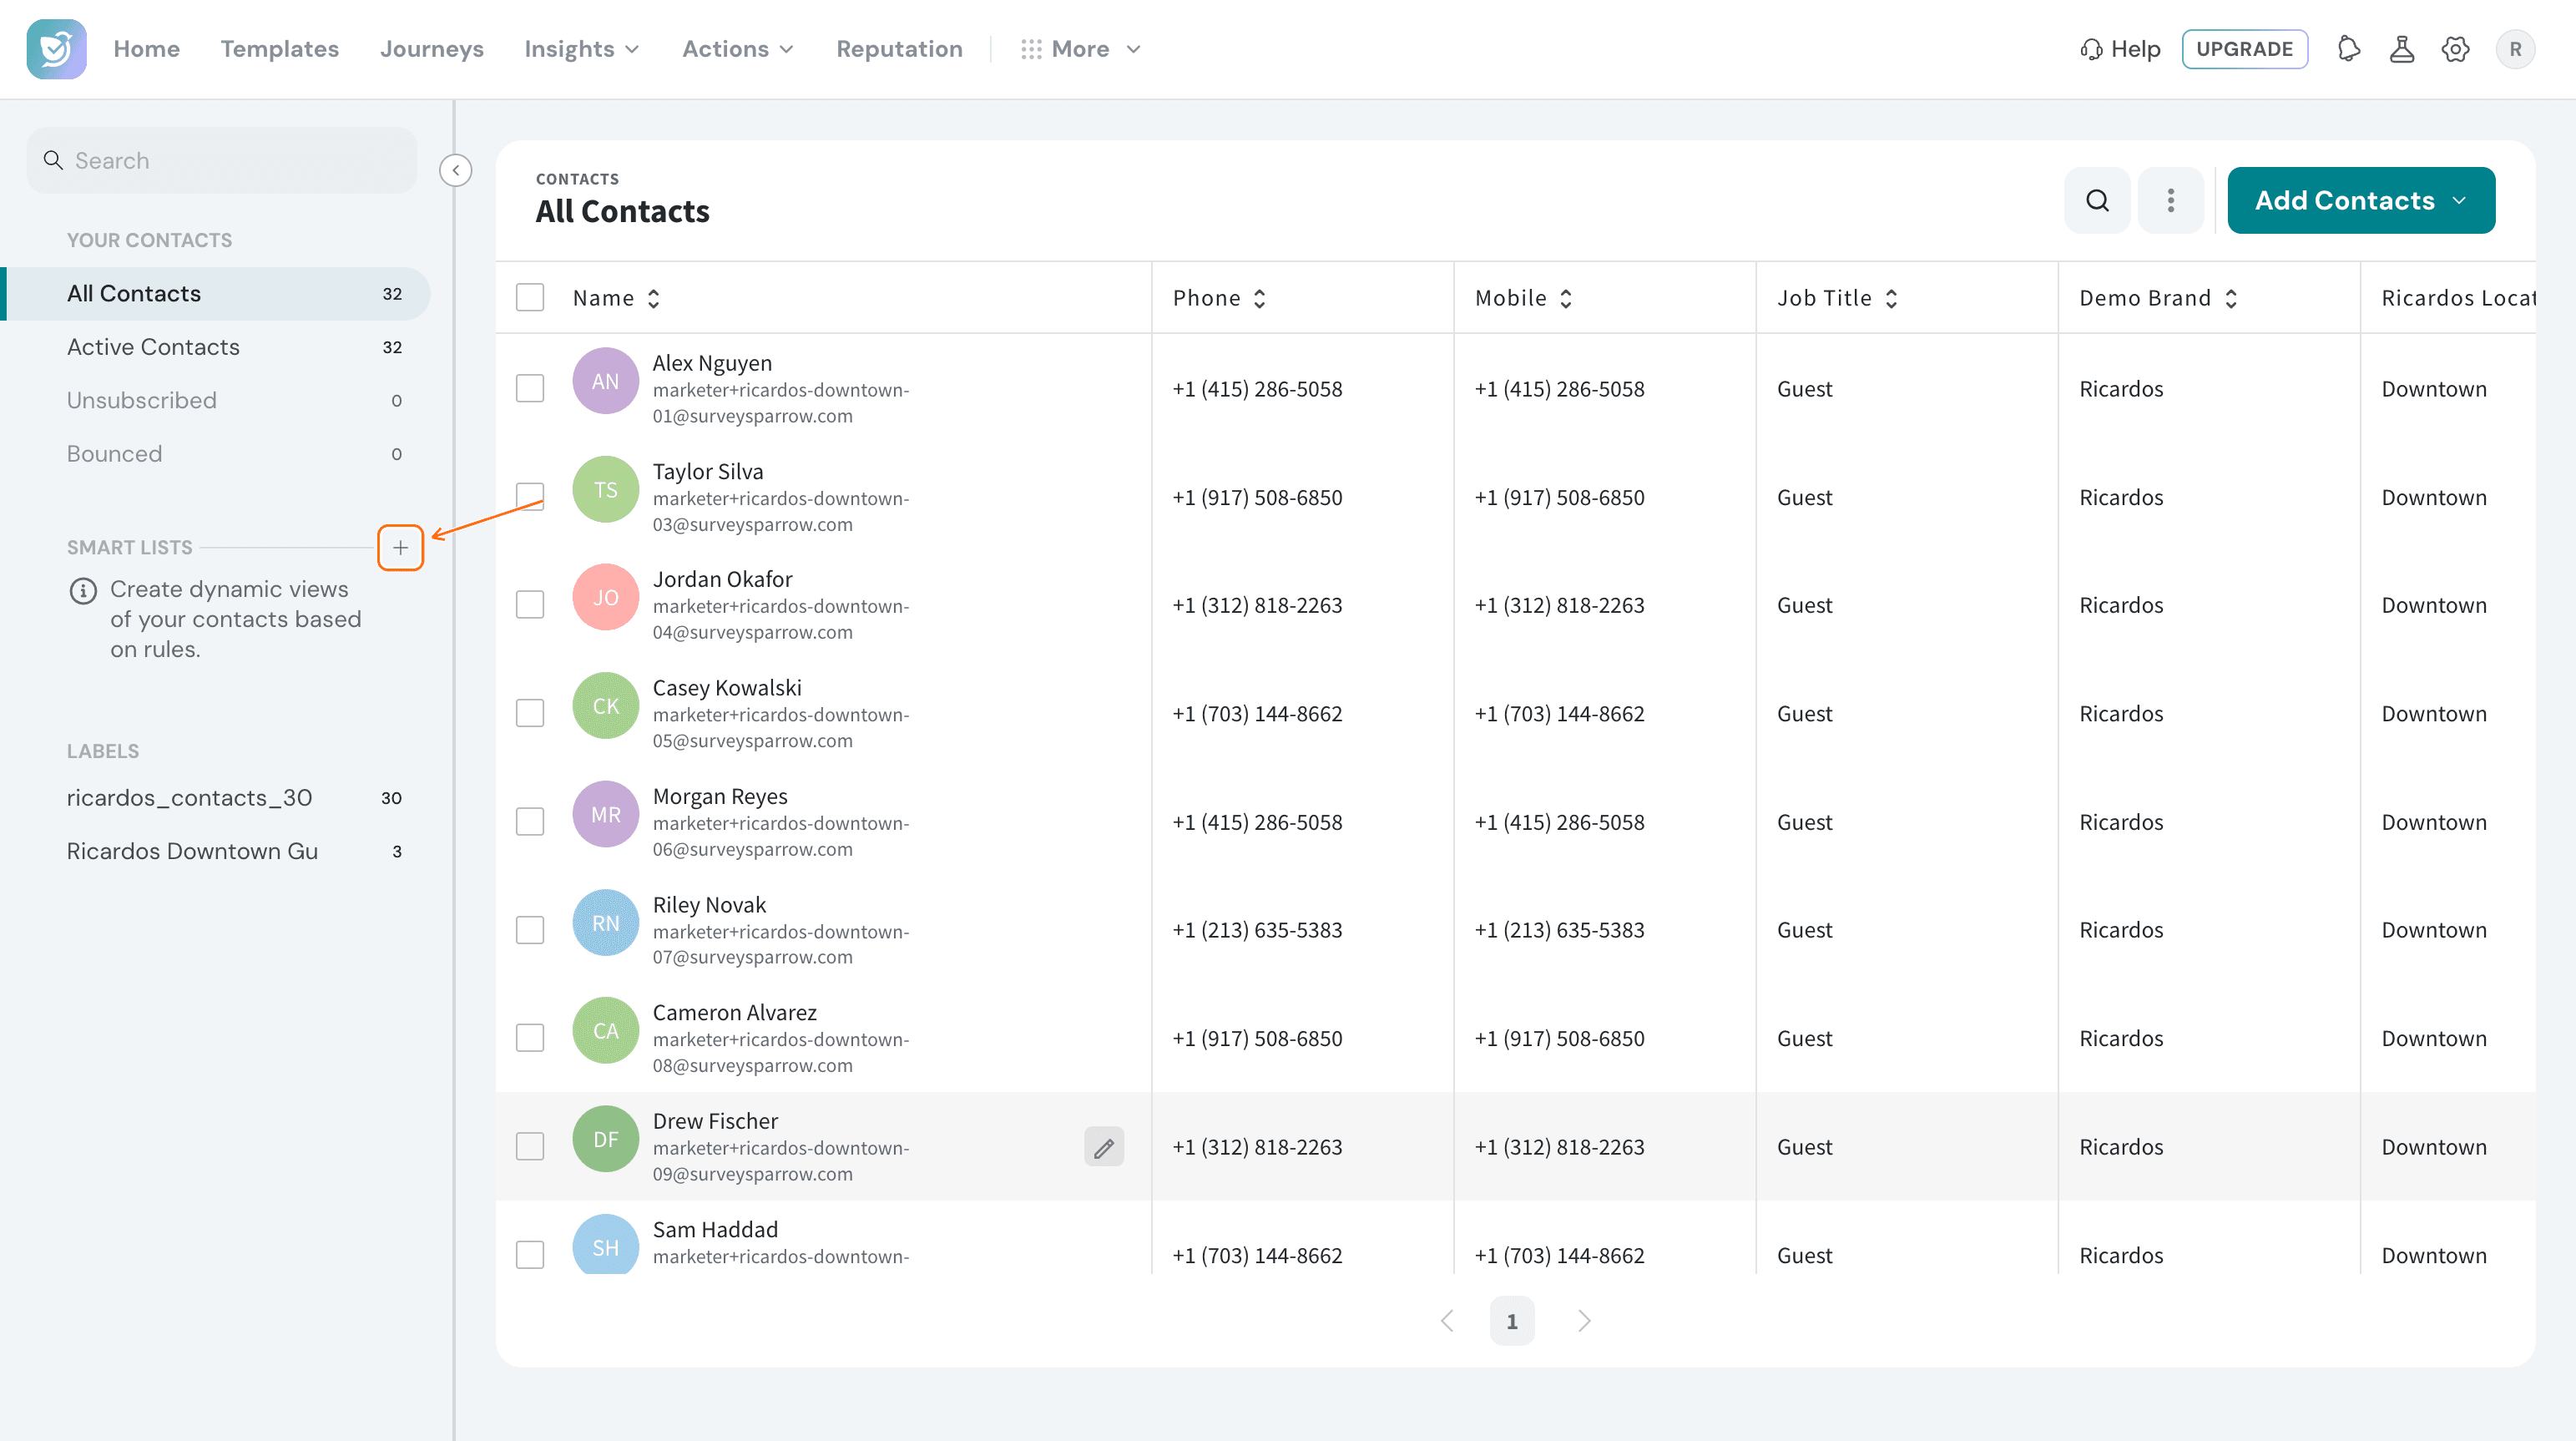Screen dimensions: 2576x1441
Task: Open the notifications bell icon
Action: (2349, 49)
